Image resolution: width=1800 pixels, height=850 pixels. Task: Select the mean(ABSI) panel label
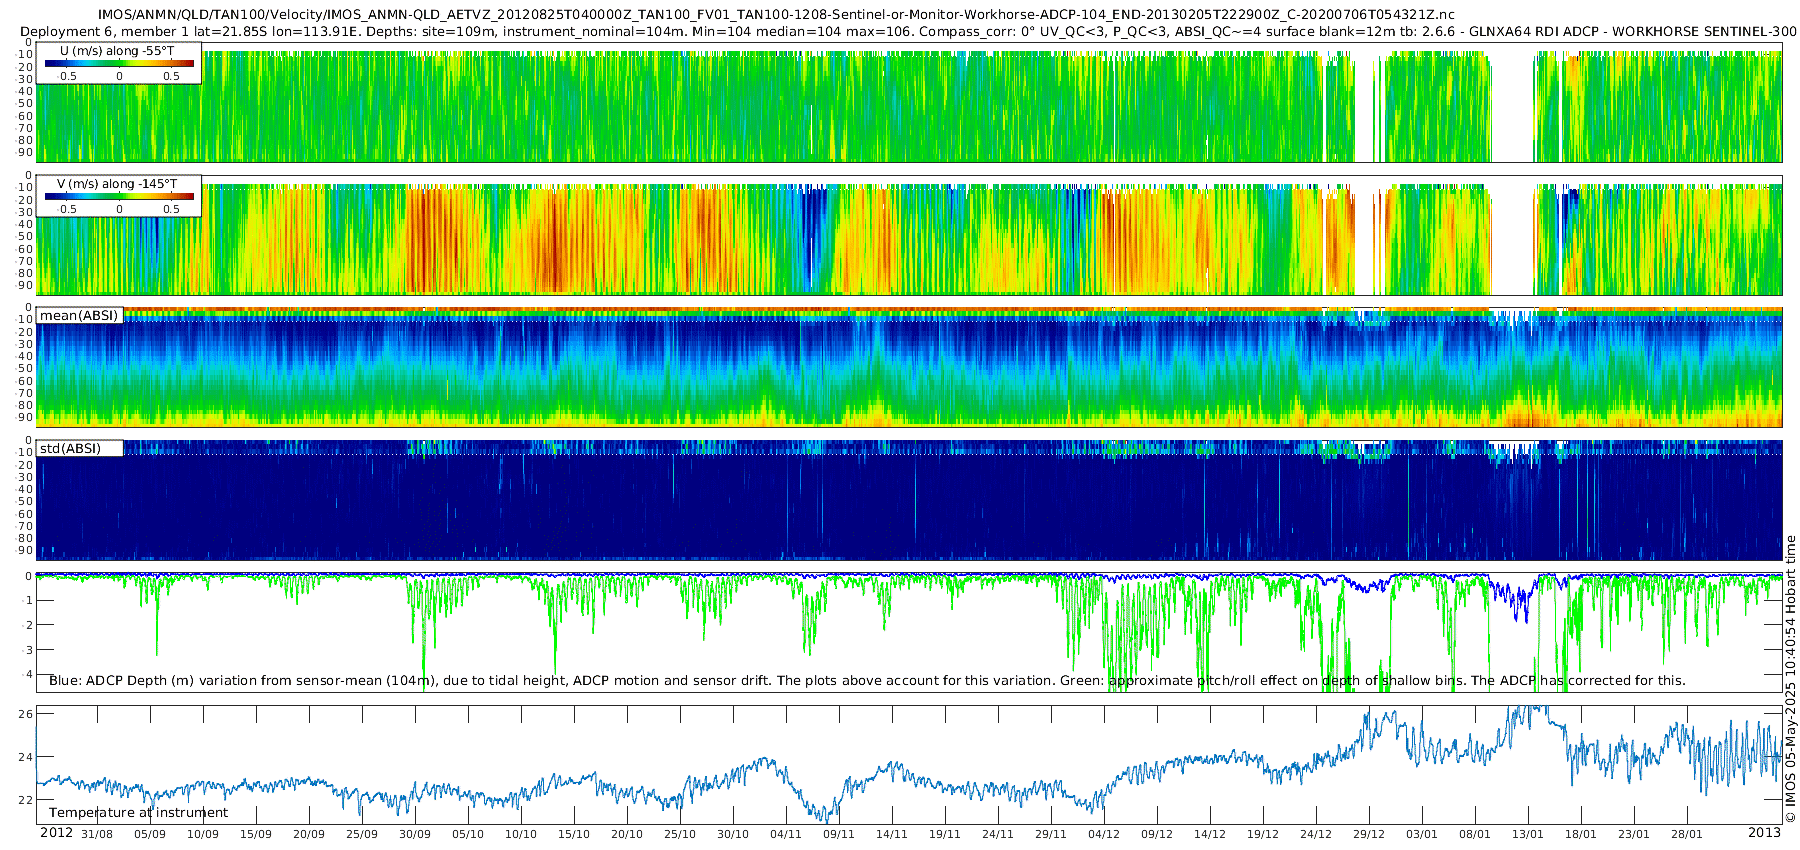(79, 316)
